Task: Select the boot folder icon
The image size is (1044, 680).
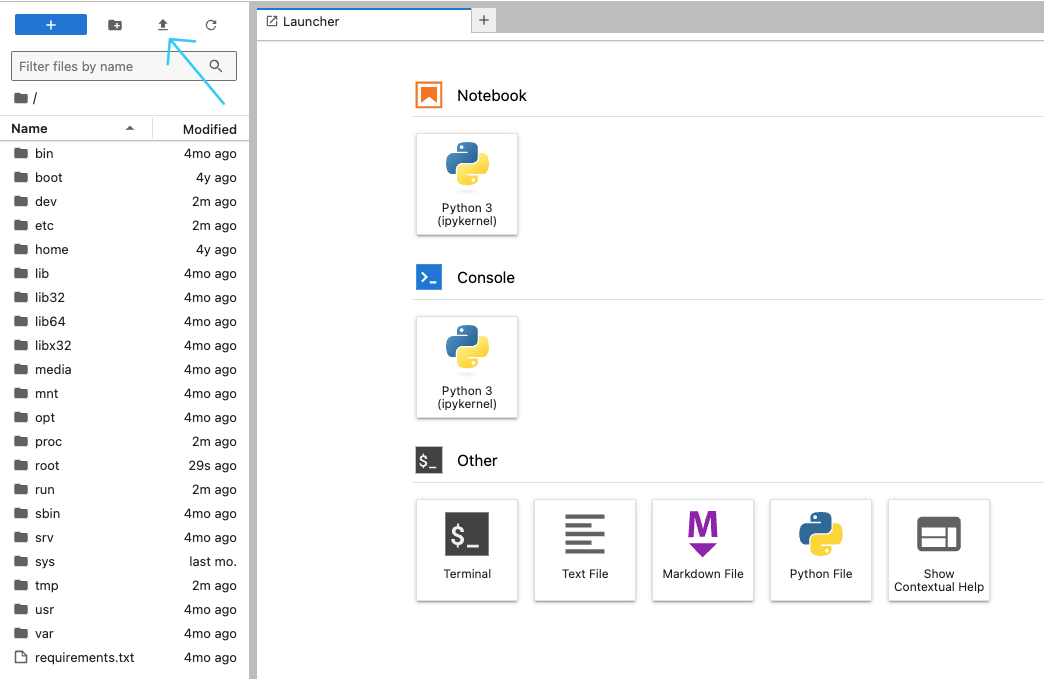Action: click(21, 177)
